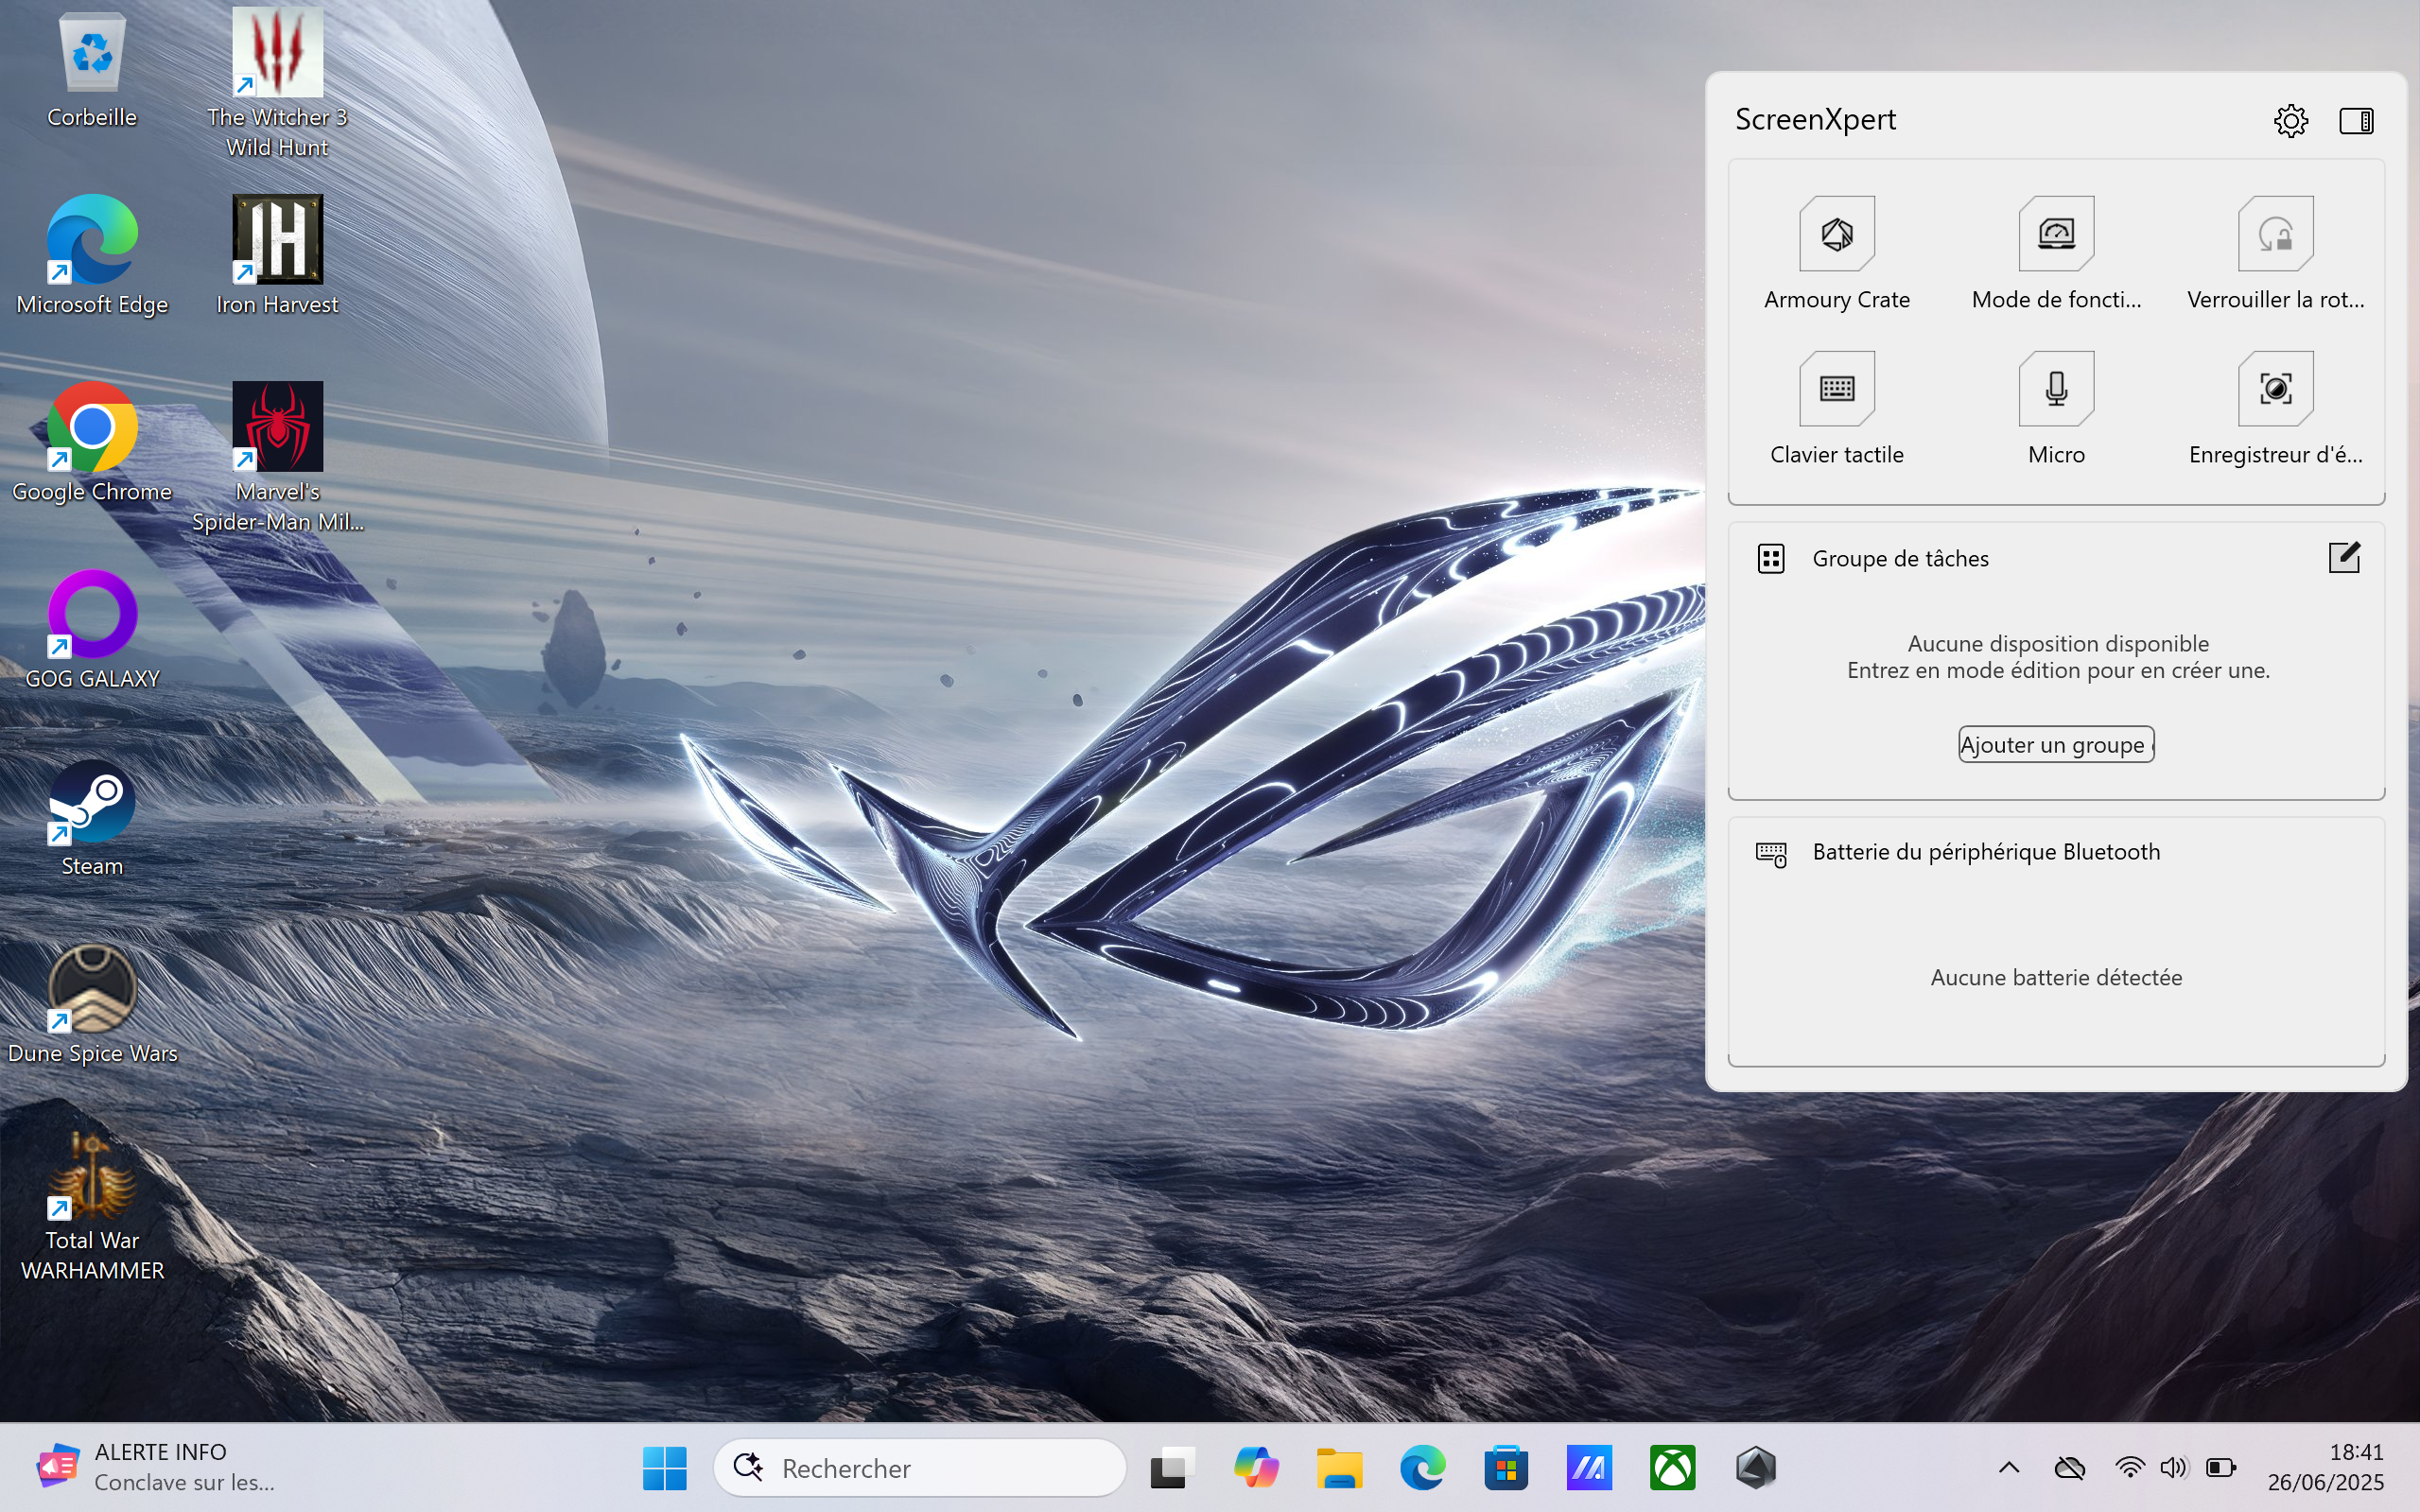Click the 'Aucune disposition disponible' text
The image size is (2420, 1512).
point(2058,643)
